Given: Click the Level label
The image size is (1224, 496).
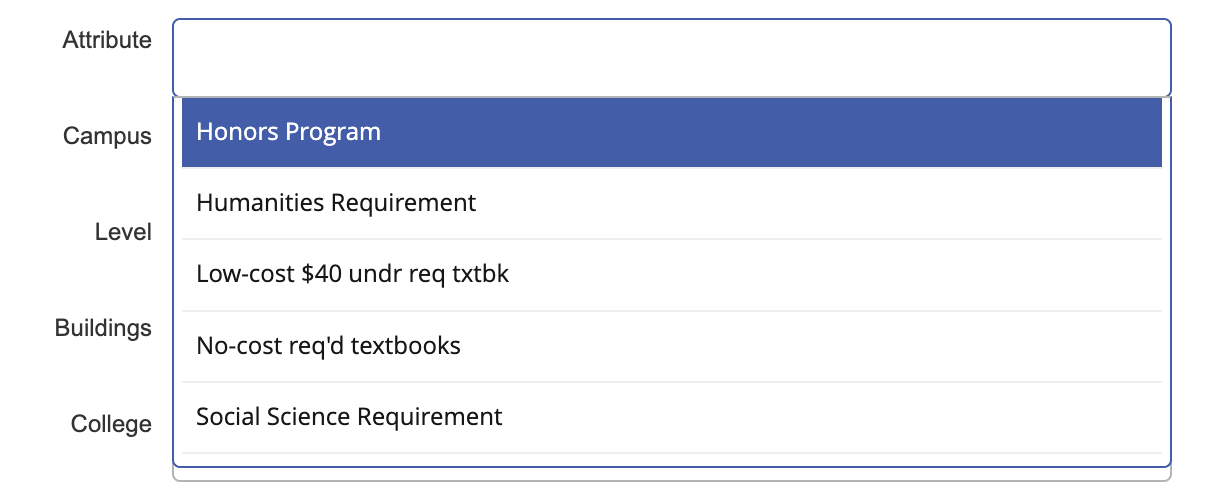Looking at the screenshot, I should point(123,232).
